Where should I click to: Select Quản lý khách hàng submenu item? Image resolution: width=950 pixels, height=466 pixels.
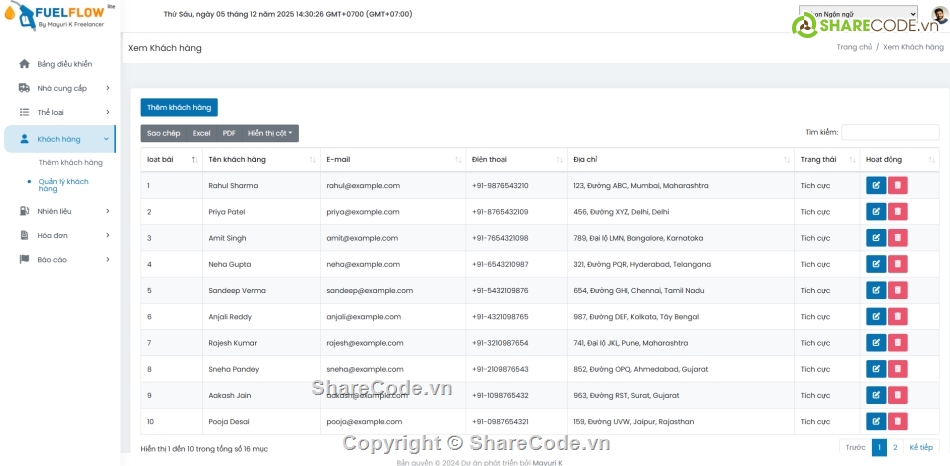coord(64,184)
